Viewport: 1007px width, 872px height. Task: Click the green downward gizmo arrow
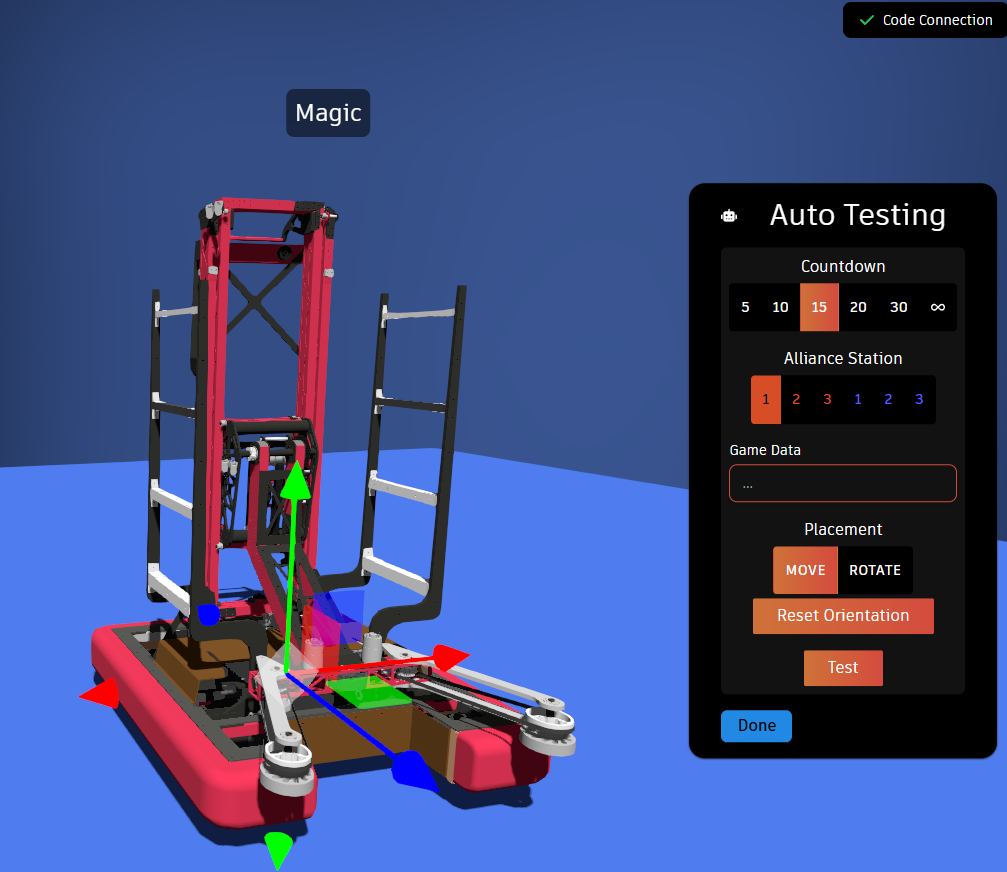click(279, 849)
